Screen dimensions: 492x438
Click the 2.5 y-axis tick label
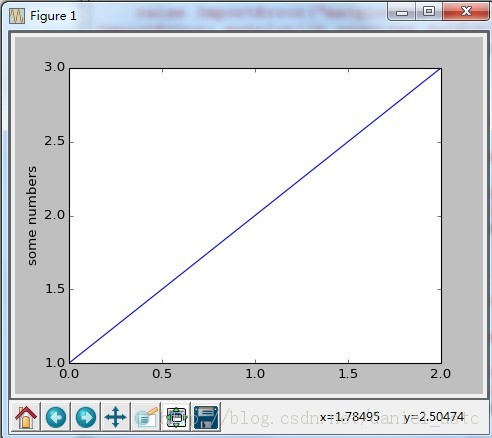tap(55, 141)
